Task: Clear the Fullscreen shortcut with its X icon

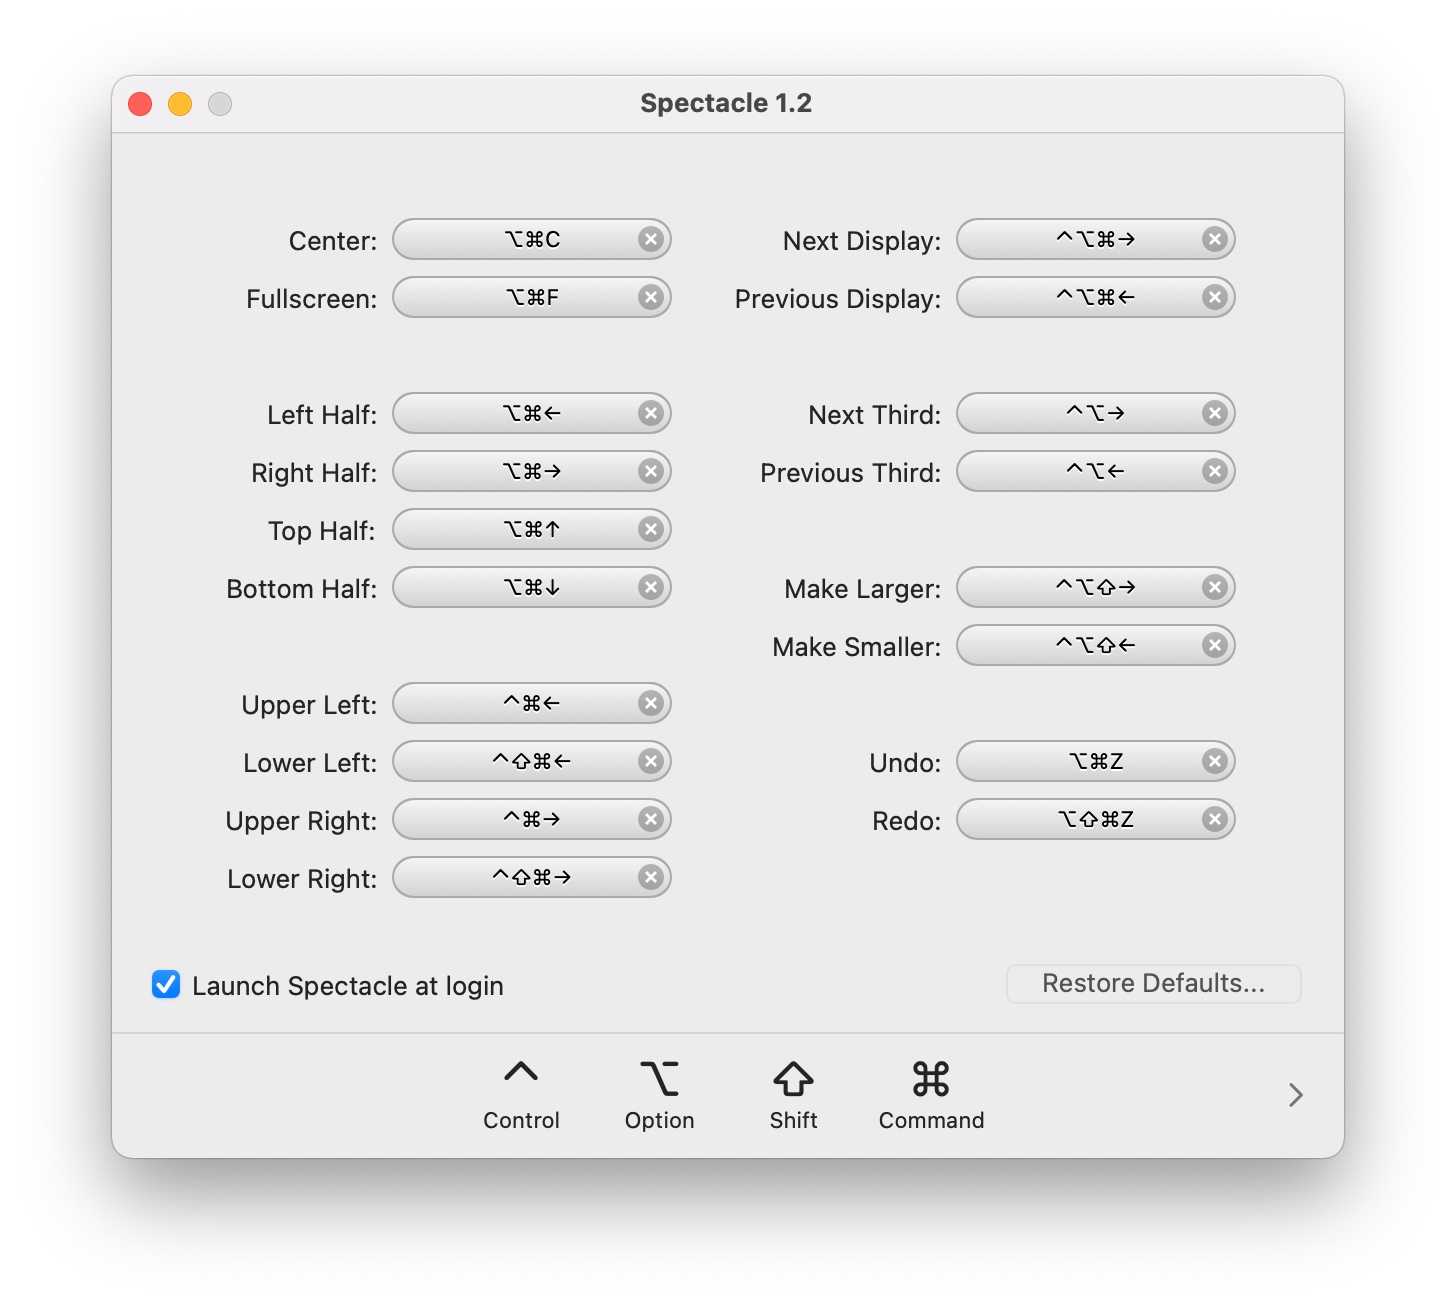Action: [x=651, y=297]
